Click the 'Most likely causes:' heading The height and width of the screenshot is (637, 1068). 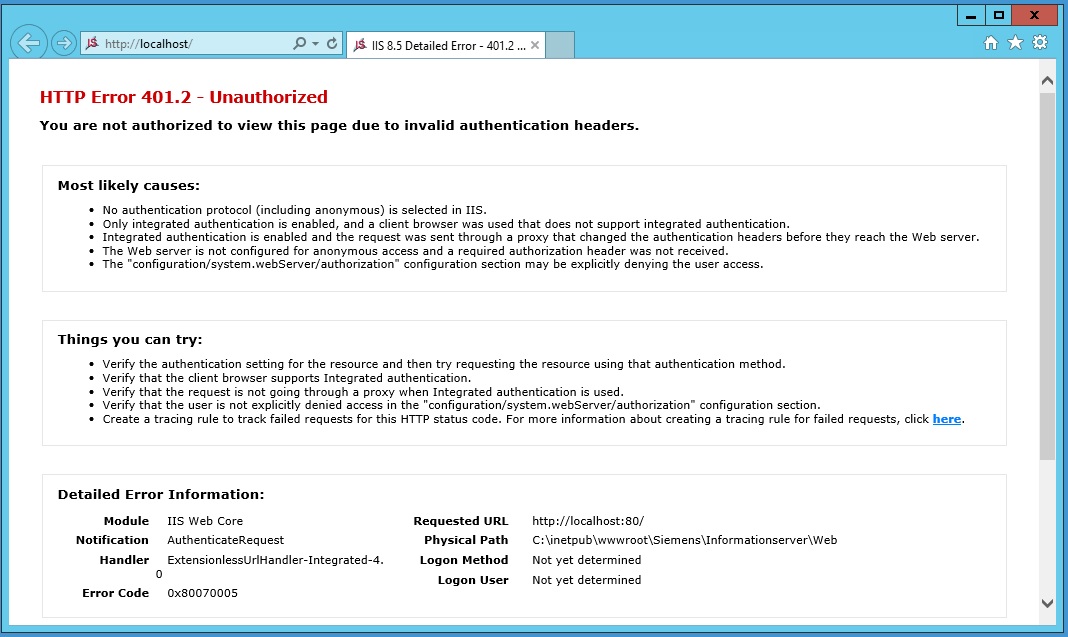tap(129, 185)
